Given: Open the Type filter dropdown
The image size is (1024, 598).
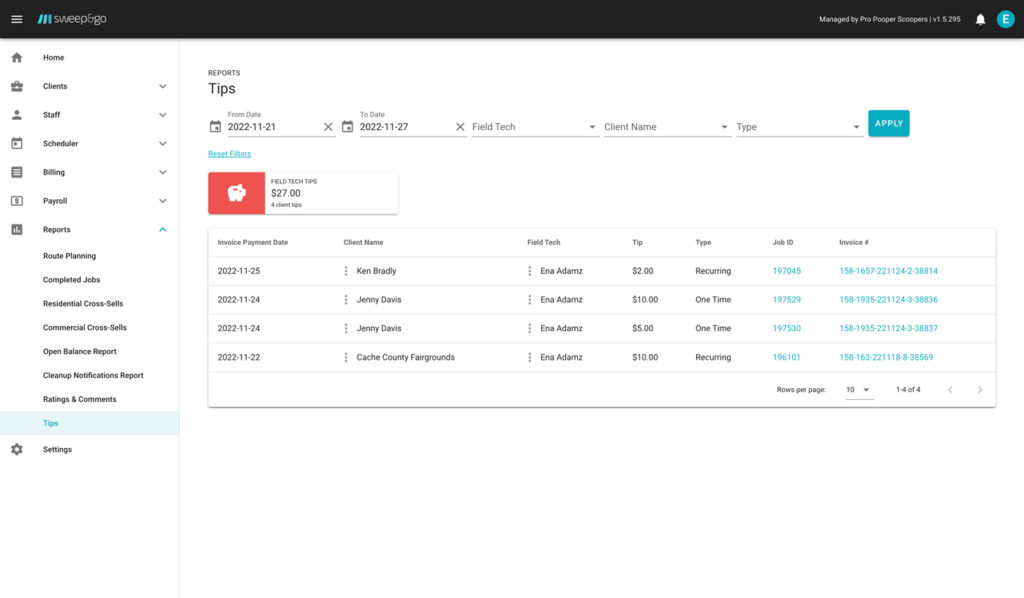Looking at the screenshot, I should [798, 127].
